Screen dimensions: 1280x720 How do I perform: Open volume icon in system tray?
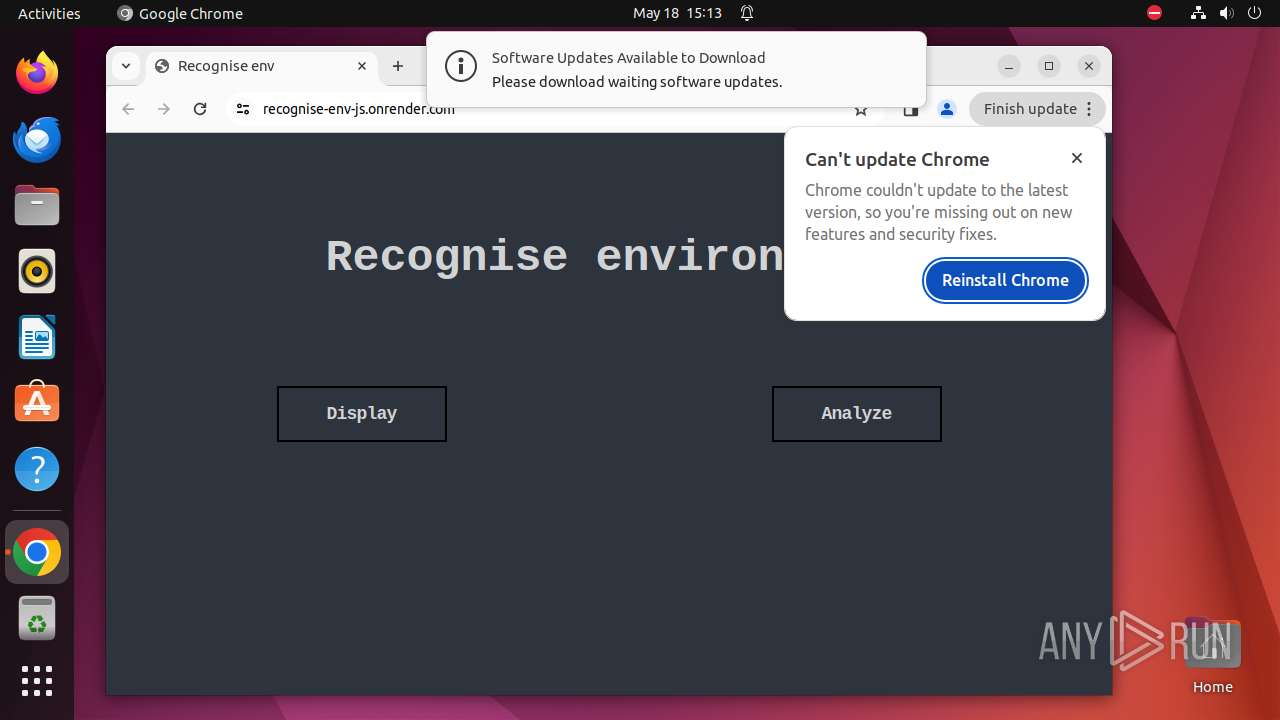click(1227, 13)
